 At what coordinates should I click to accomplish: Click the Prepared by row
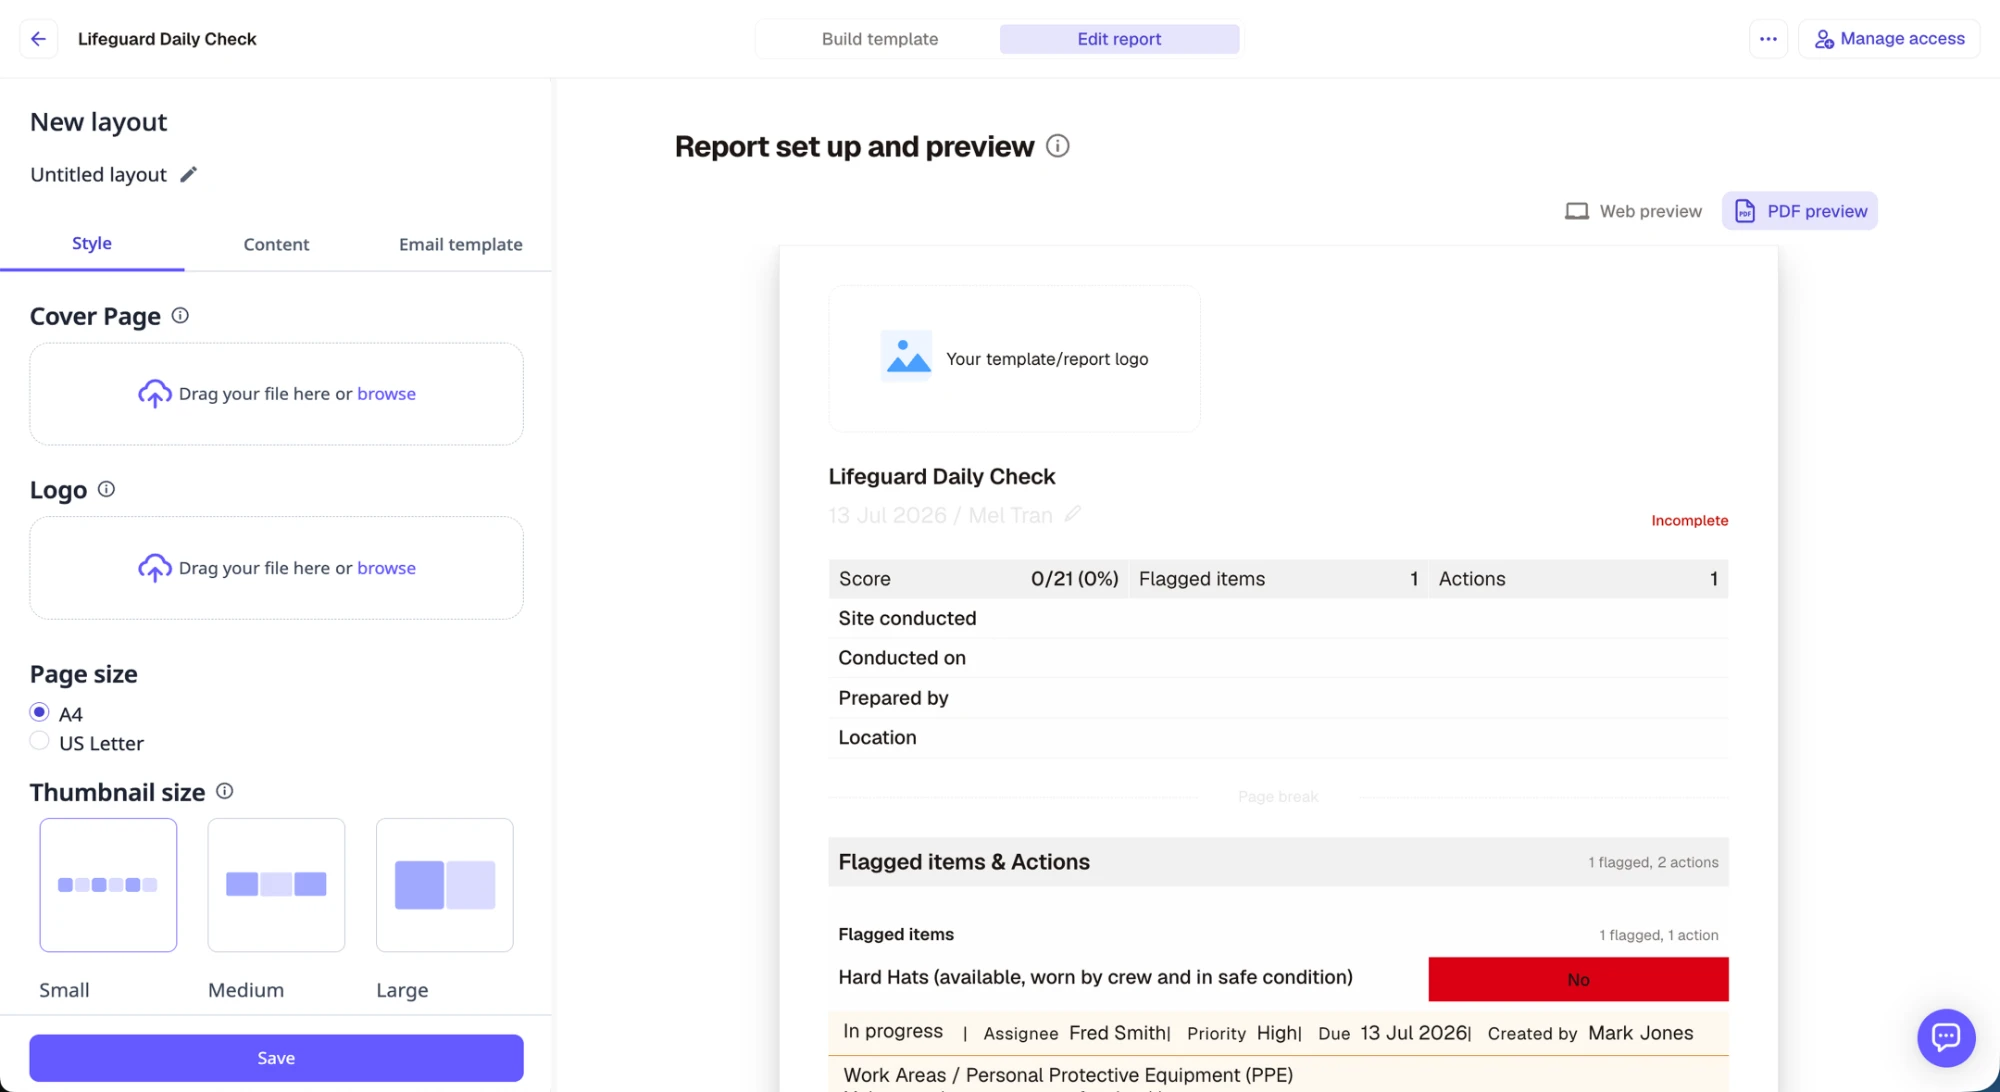1278,698
